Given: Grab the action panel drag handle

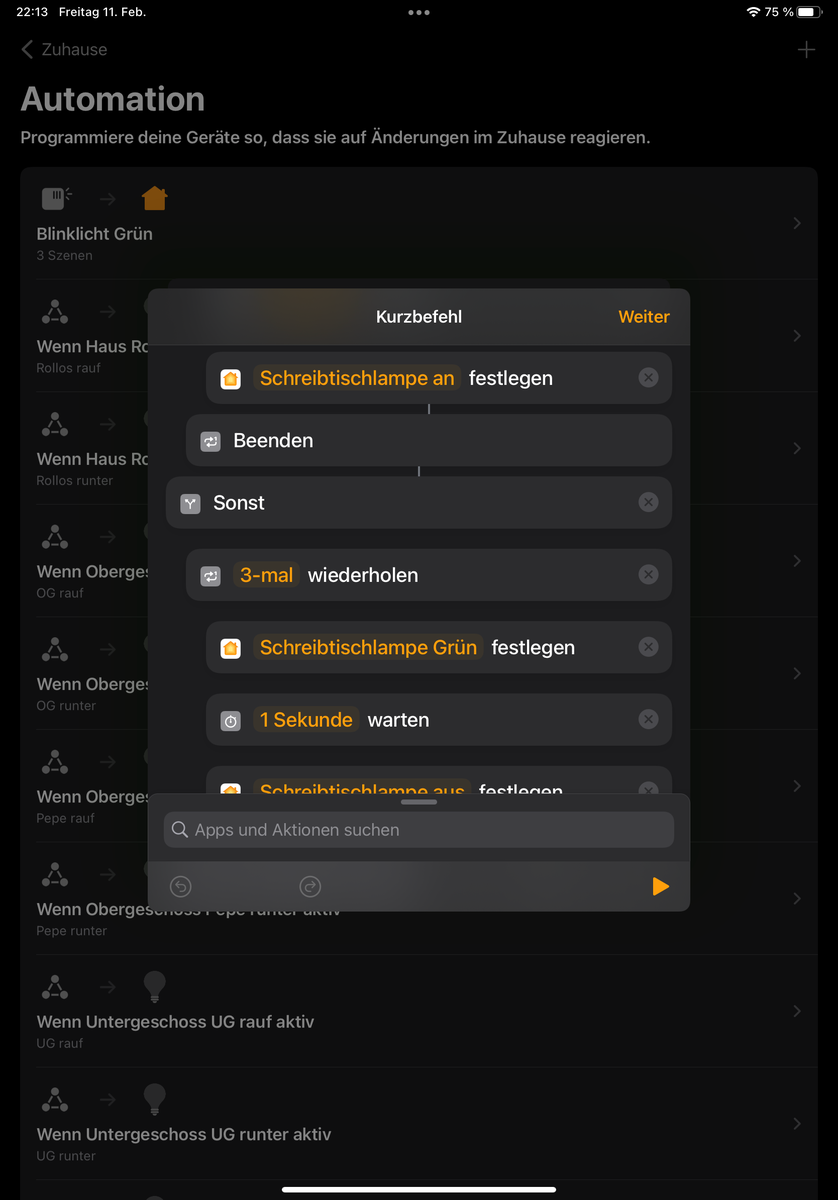Looking at the screenshot, I should click(x=418, y=802).
